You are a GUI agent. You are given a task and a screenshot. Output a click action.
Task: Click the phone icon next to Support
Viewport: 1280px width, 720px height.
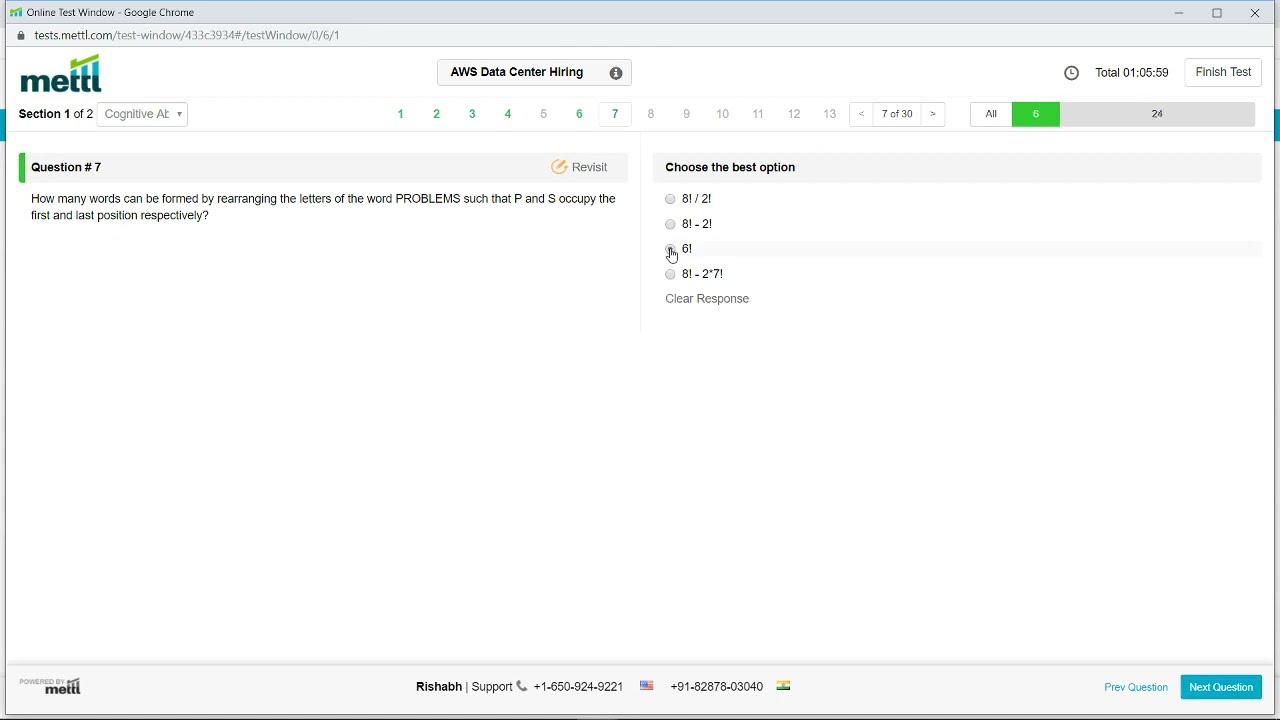coord(522,686)
